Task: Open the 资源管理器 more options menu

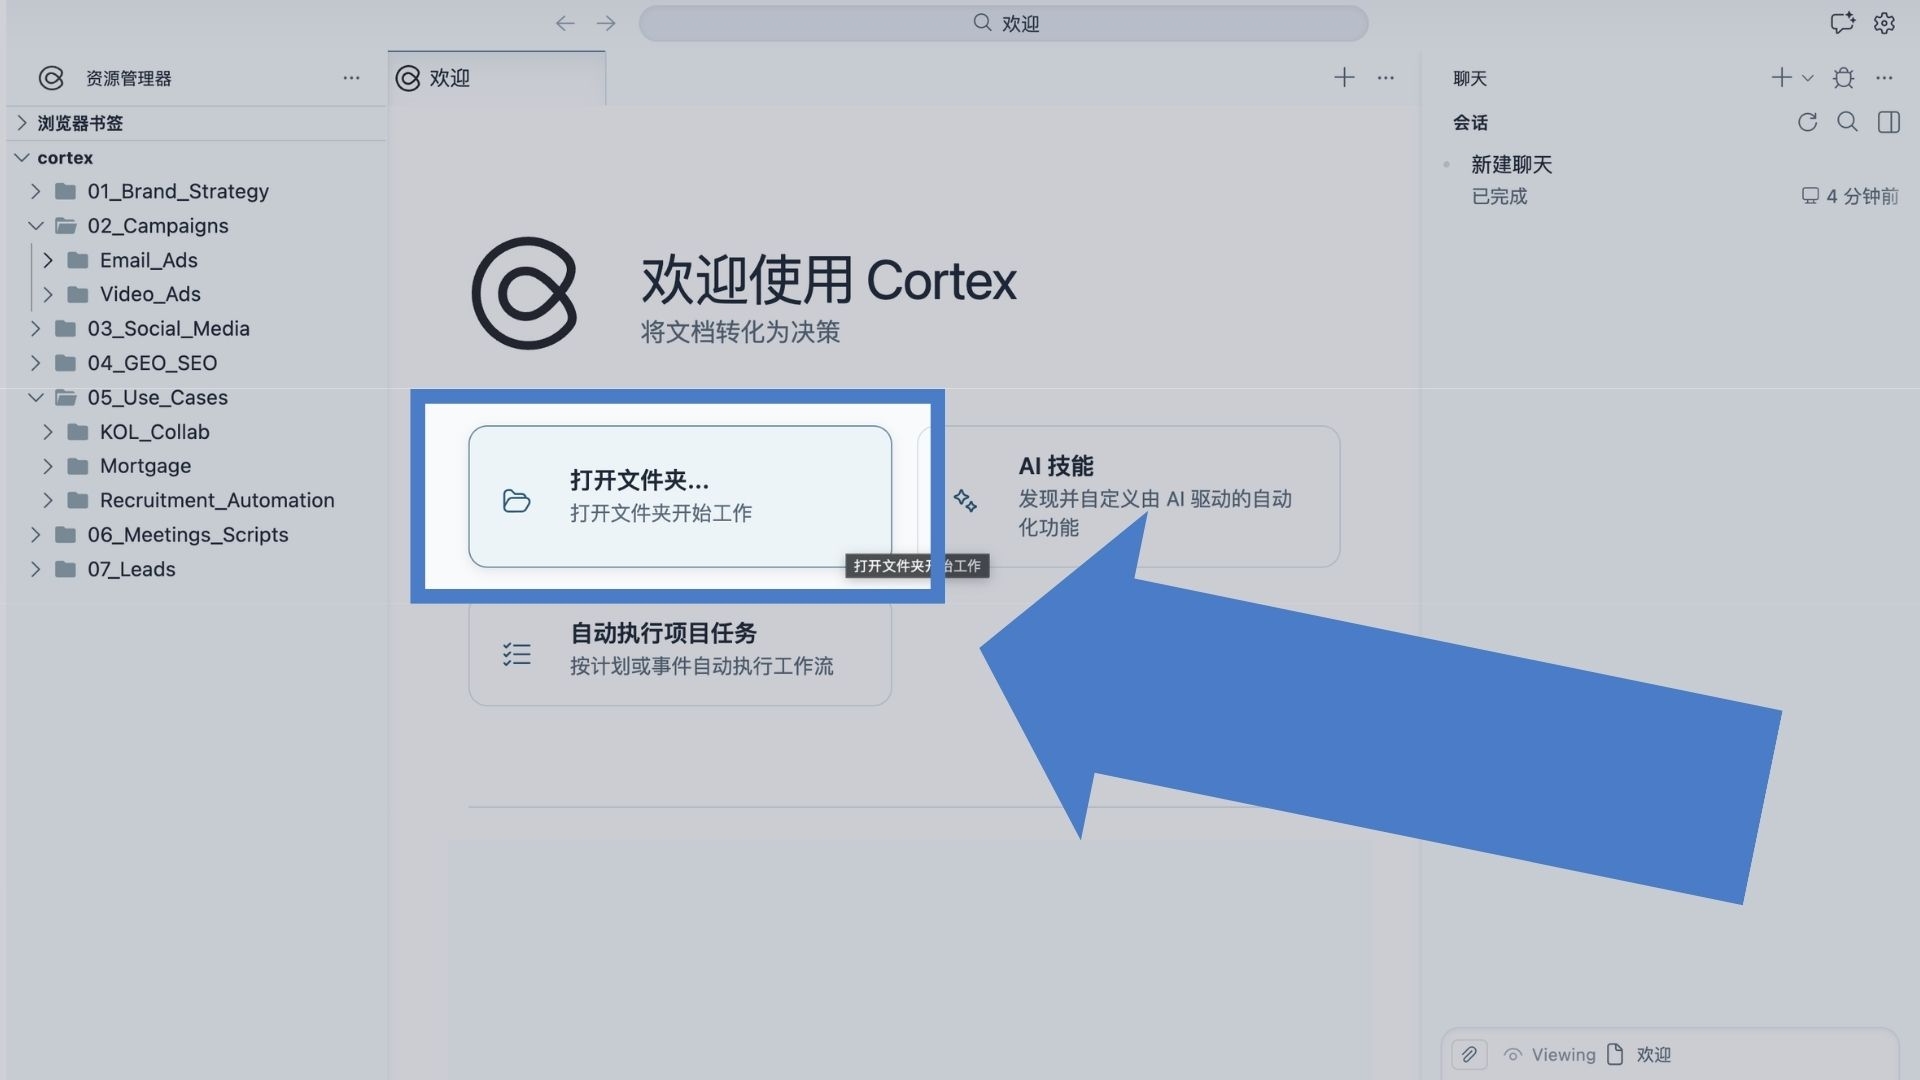Action: click(351, 78)
